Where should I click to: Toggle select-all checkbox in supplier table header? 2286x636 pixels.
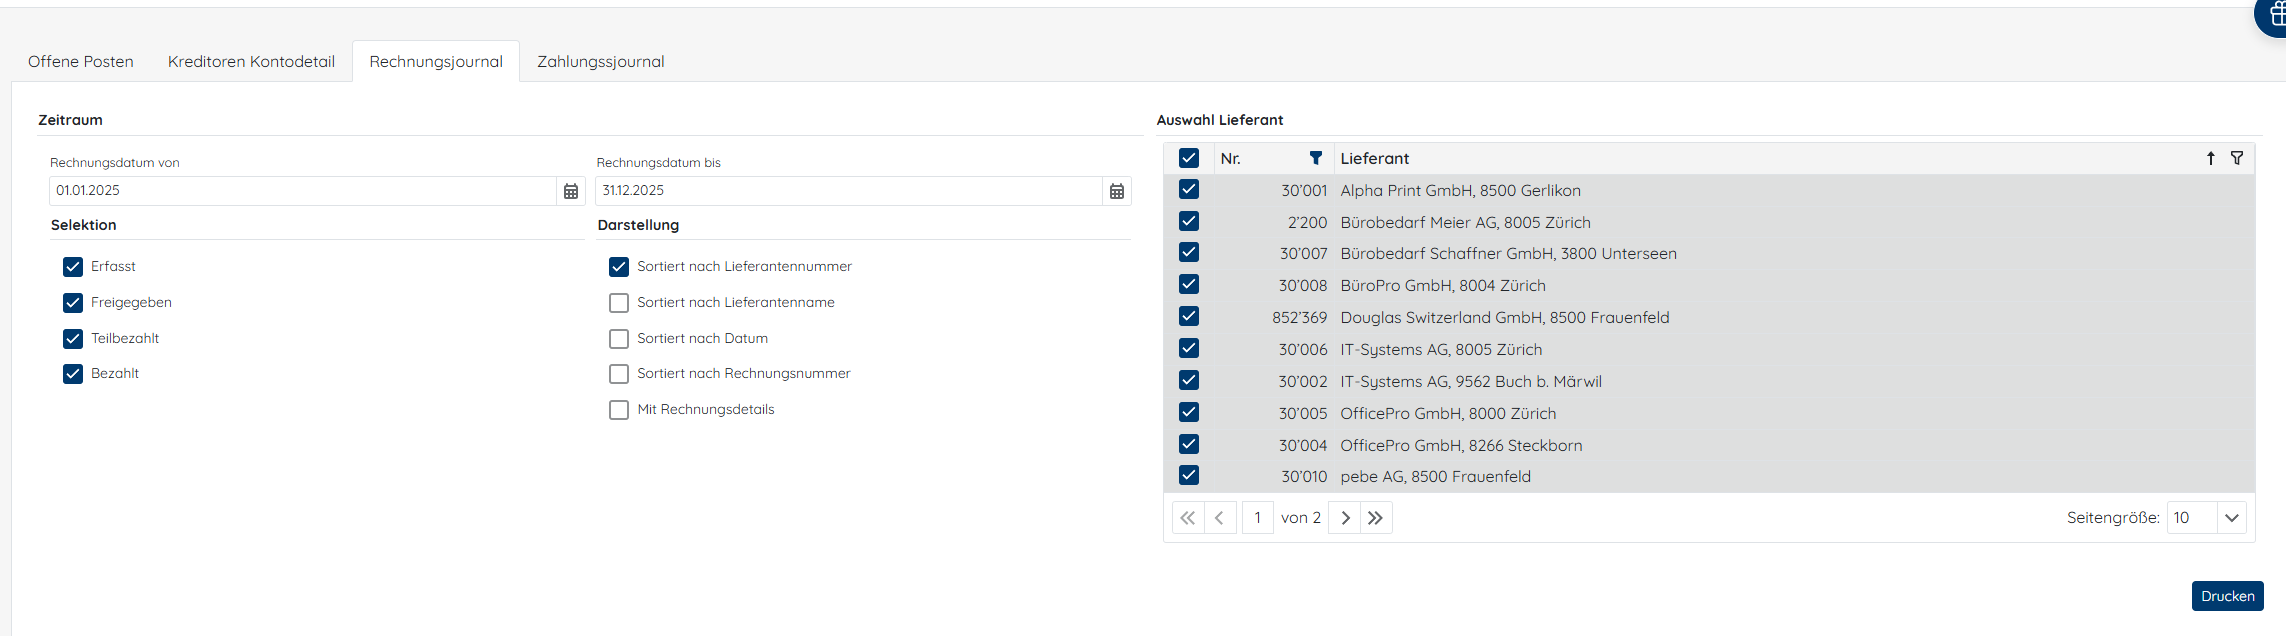[x=1189, y=158]
